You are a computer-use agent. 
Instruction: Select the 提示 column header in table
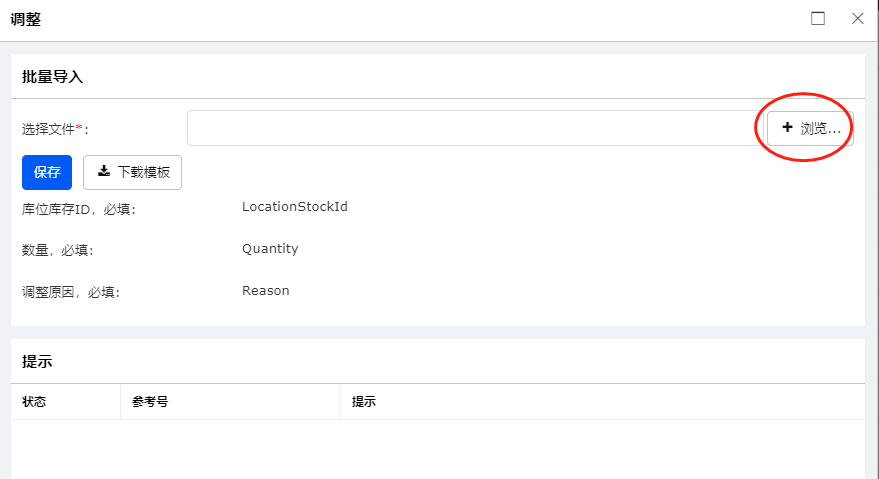pos(364,402)
